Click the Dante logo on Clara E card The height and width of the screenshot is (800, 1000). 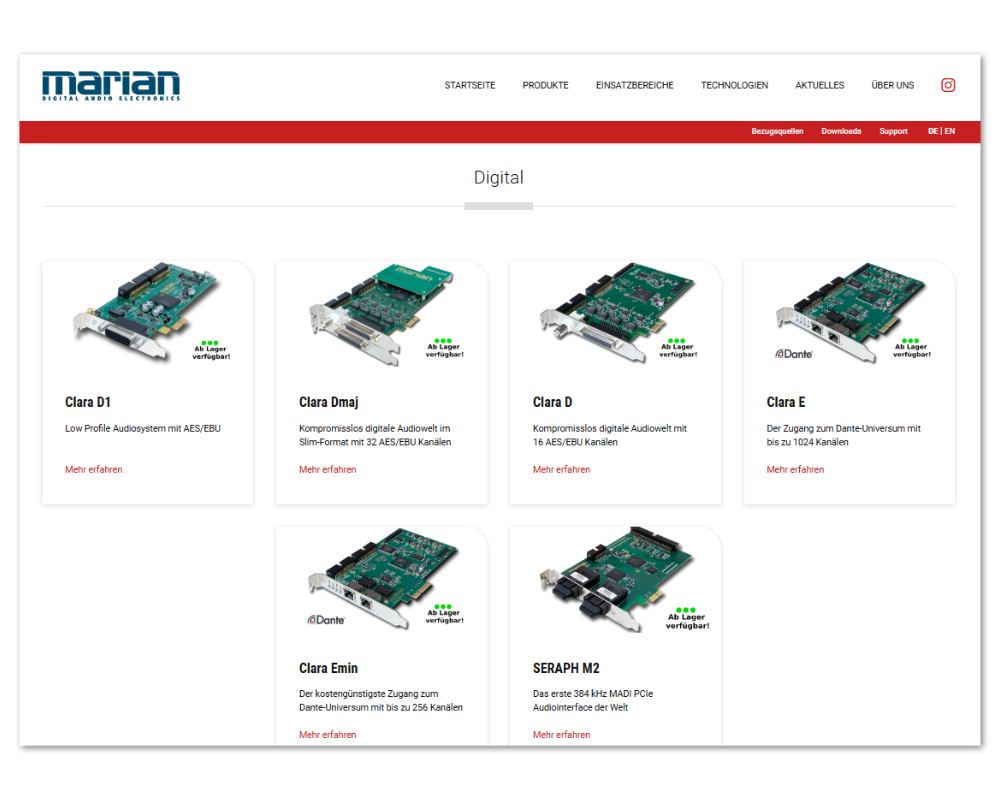click(x=794, y=354)
